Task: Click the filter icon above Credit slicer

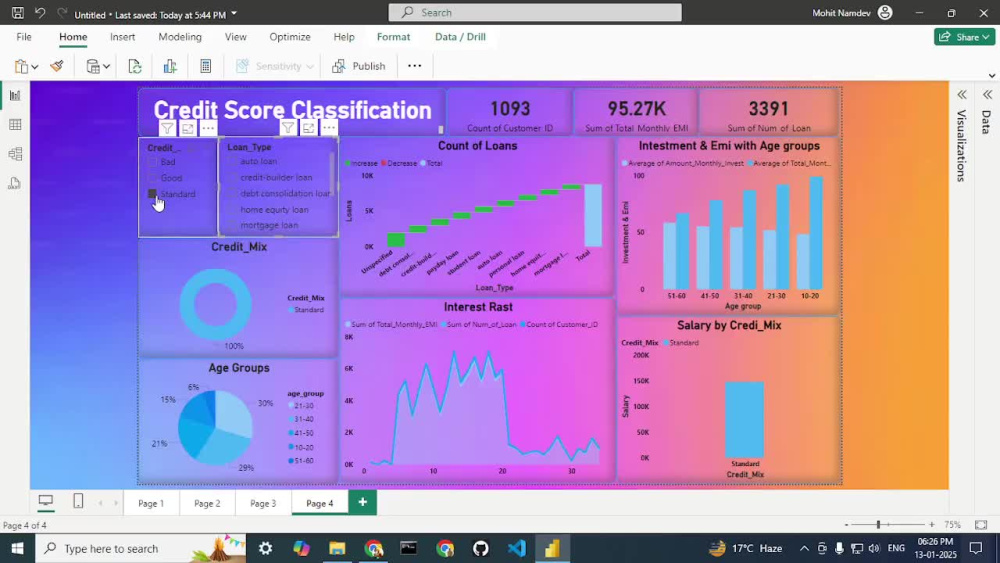Action: [x=167, y=128]
